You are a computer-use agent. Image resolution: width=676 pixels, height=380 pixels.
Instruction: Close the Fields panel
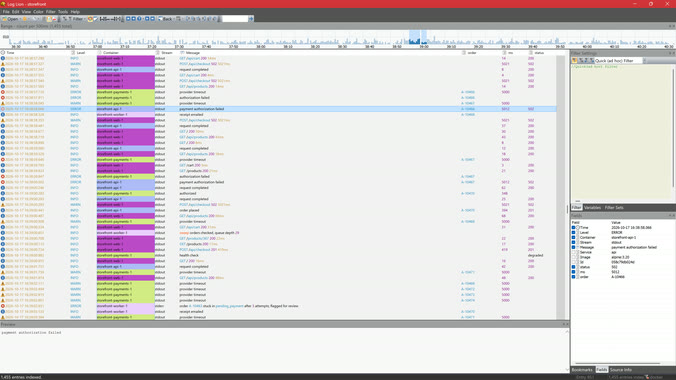click(x=673, y=215)
